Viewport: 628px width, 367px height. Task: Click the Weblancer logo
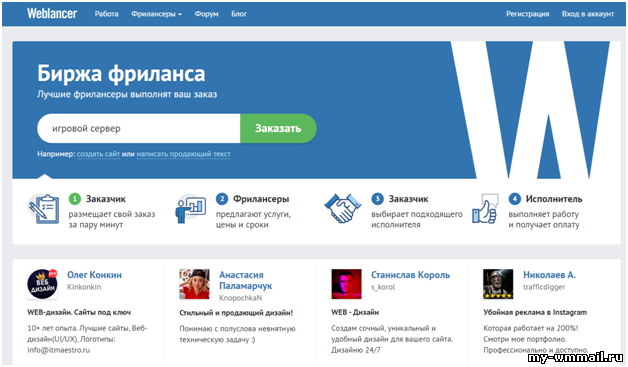[x=52, y=14]
